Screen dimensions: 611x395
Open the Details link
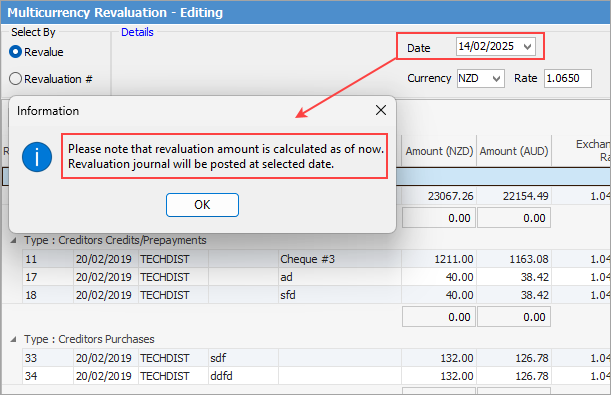click(x=137, y=32)
